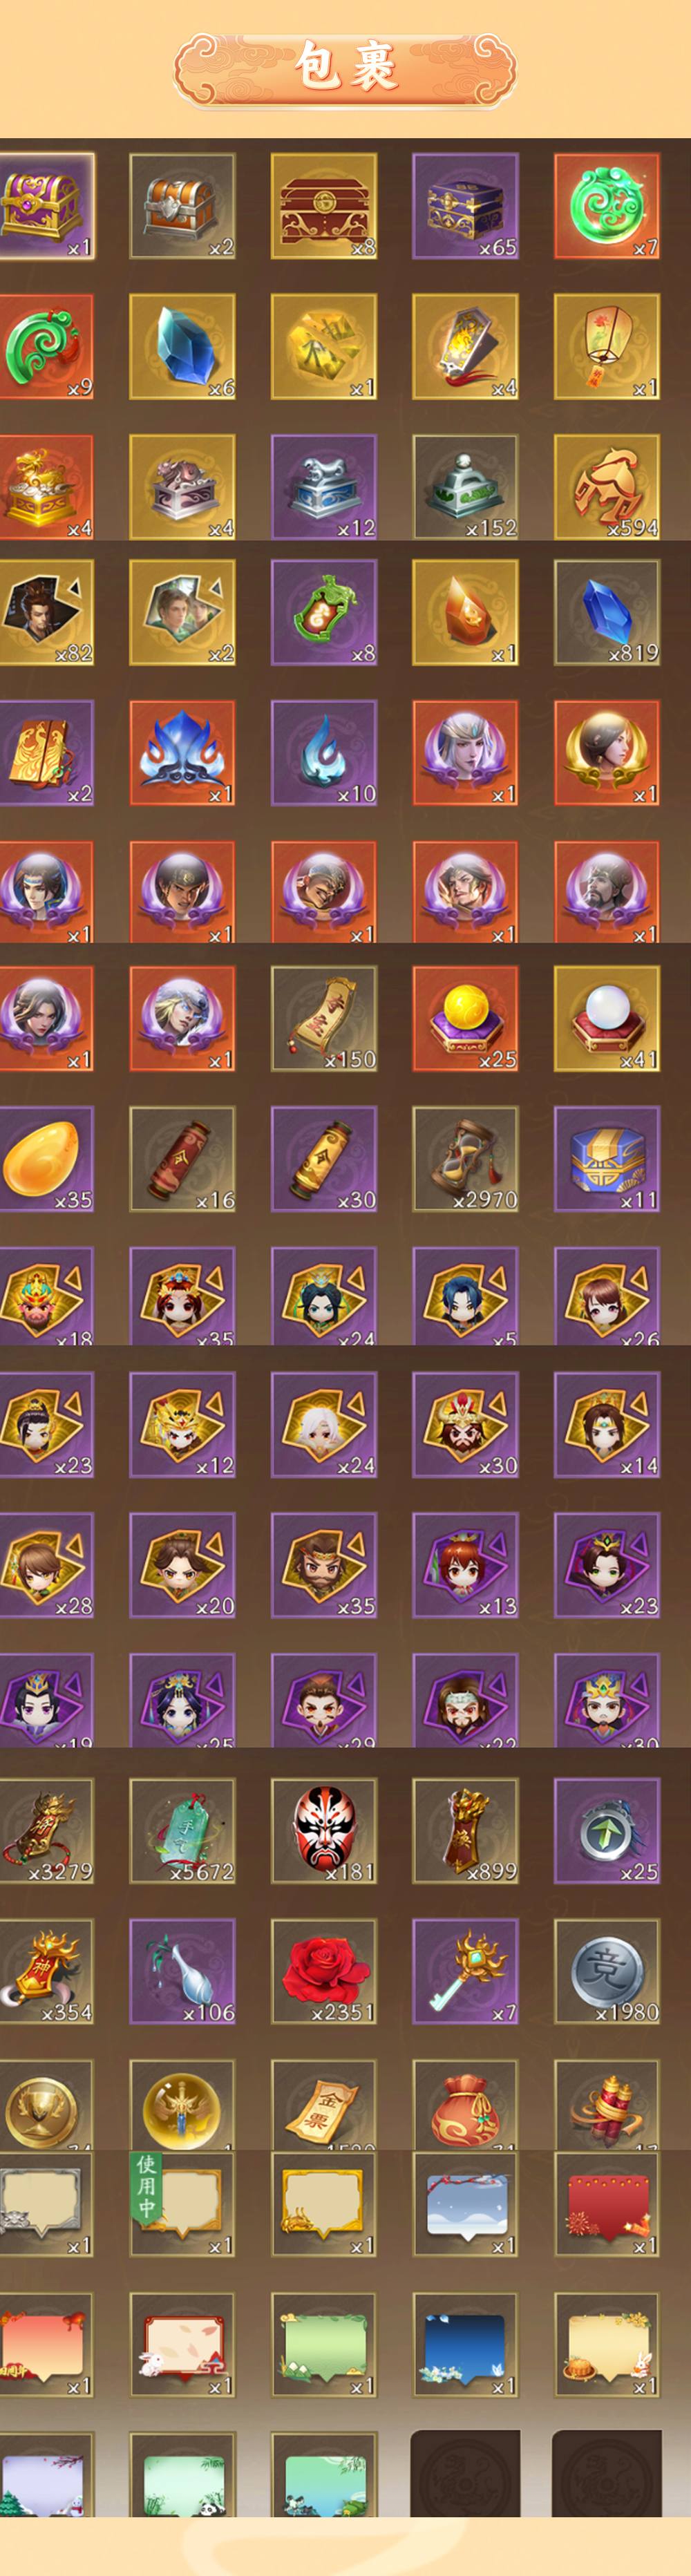Viewport: 691px width, 2576px height.
Task: Select the silver coin marked 竞 x1980
Action: [607, 1971]
